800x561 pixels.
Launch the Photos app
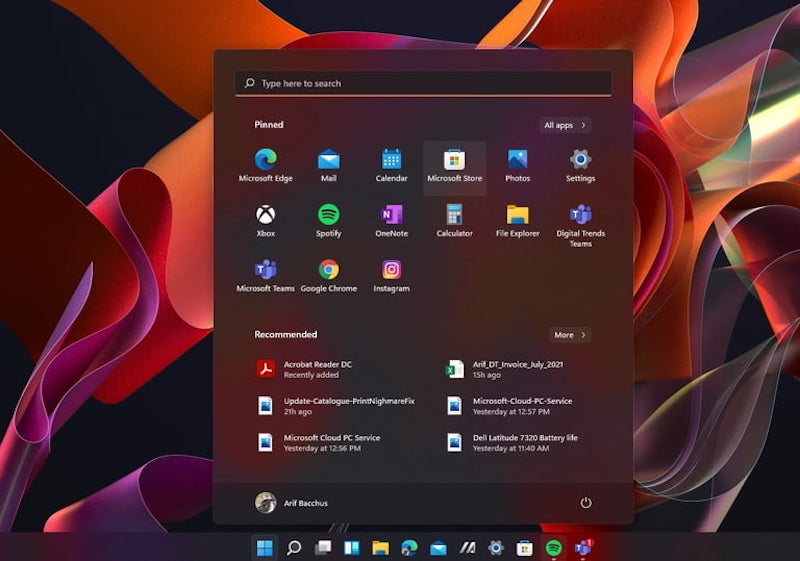coord(517,165)
